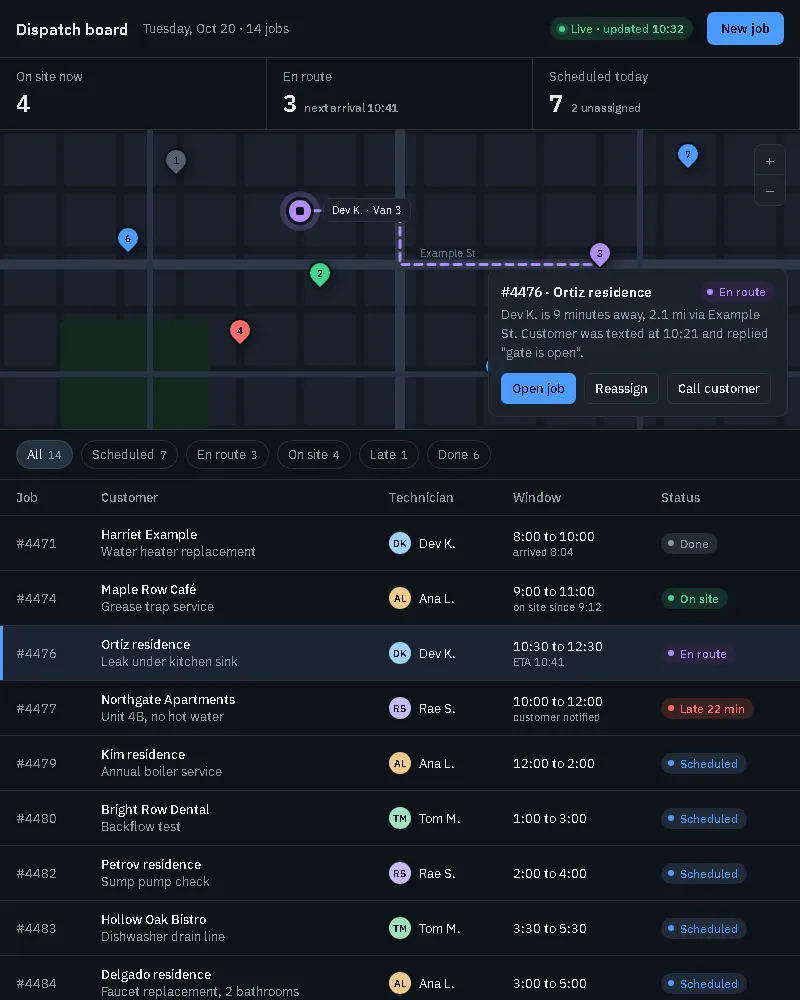Click DK avatar in Ortiz residence row
This screenshot has width=800, height=1000.
coord(400,653)
